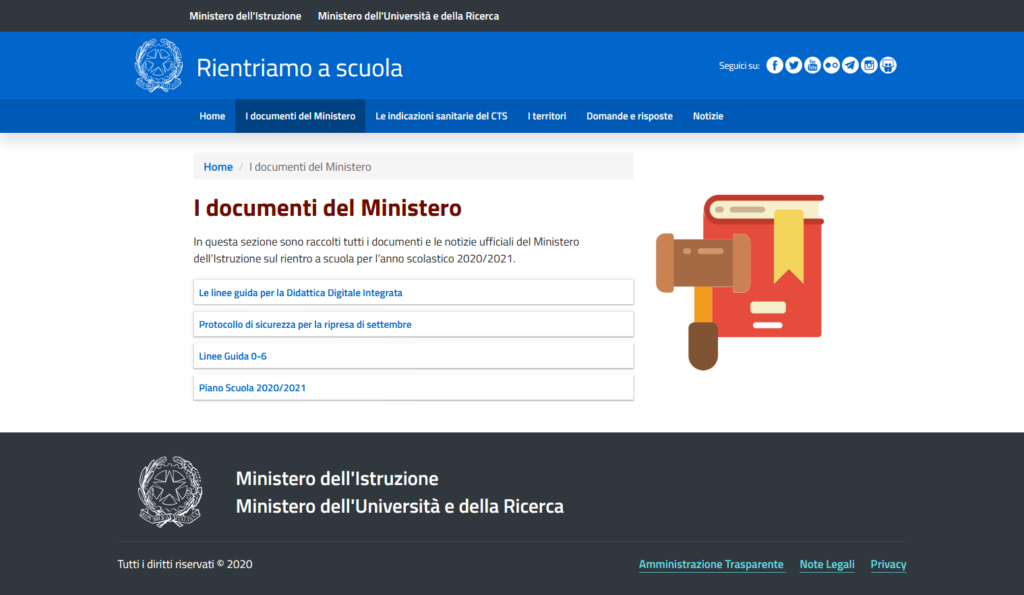This screenshot has width=1024, height=595.
Task: Open I territori menu item
Action: tap(547, 116)
